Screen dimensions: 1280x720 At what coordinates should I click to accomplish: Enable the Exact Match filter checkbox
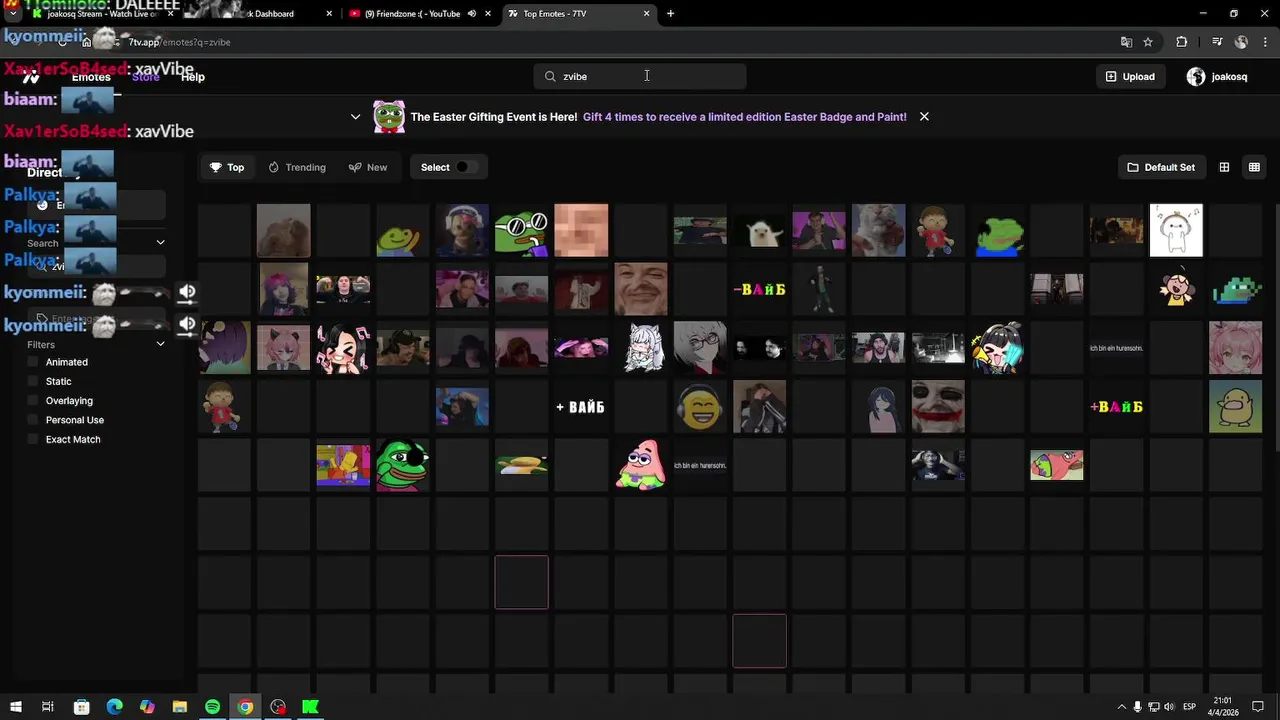click(x=33, y=439)
